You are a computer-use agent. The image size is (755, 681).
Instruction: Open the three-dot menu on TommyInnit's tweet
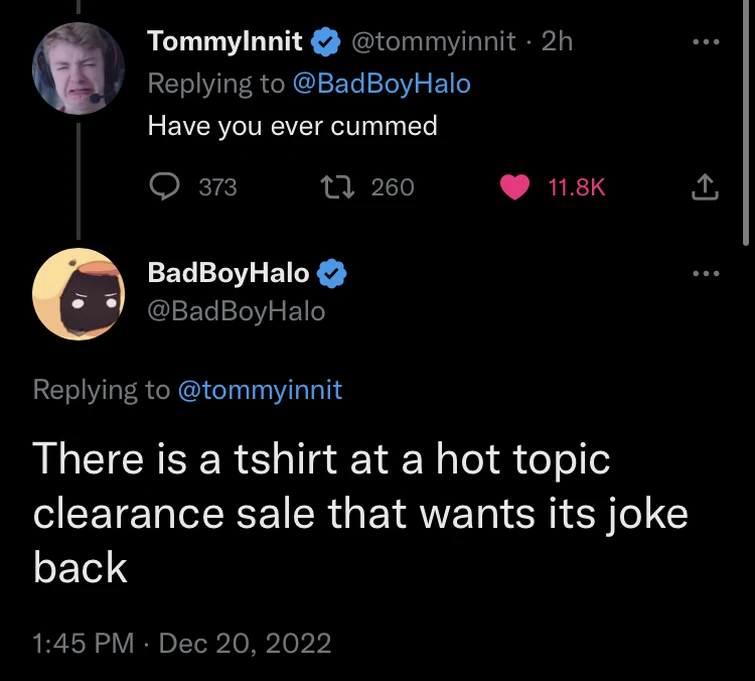pyautogui.click(x=706, y=42)
